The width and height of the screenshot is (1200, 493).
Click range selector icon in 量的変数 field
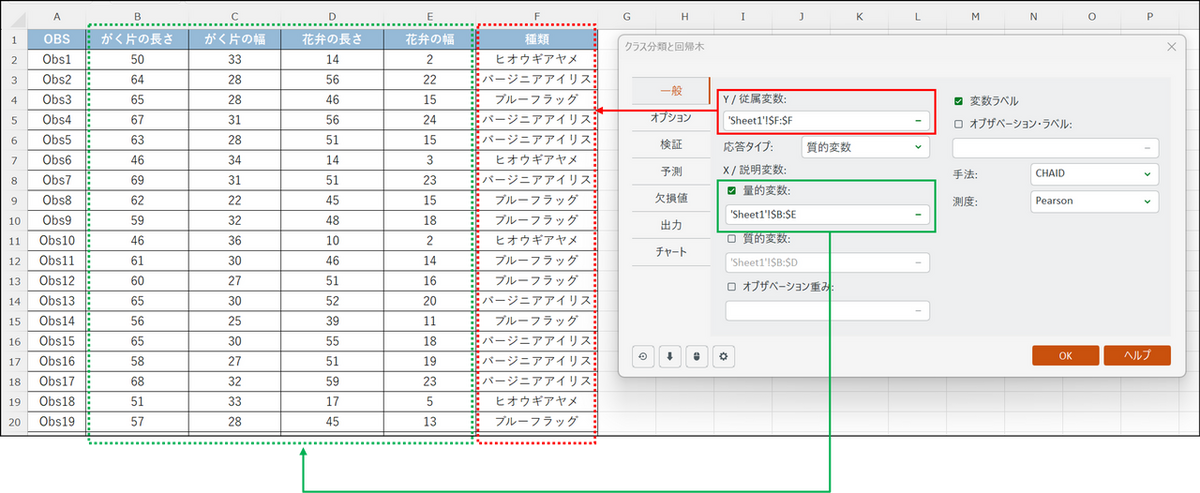point(916,214)
